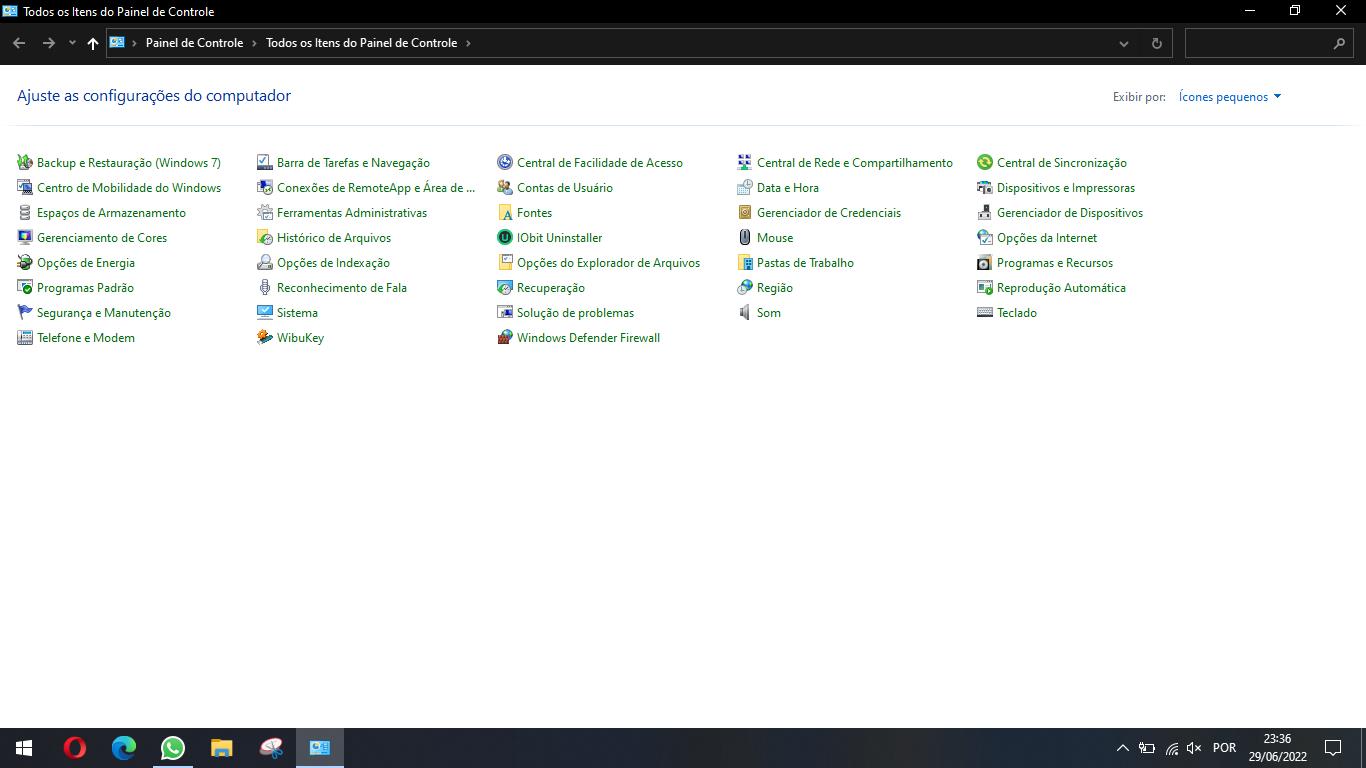Open the Programas e Recursos link

(x=1054, y=263)
